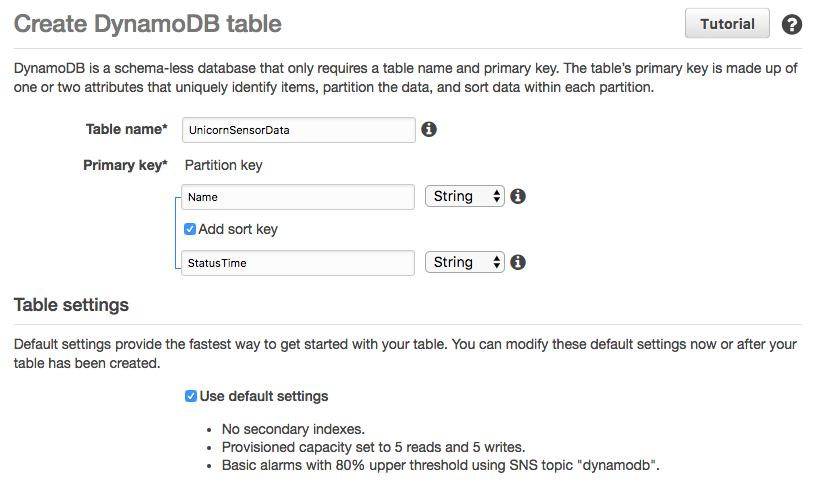Click the Basic alarms SNS topic bullet
This screenshot has height=482, width=814.
click(x=440, y=465)
